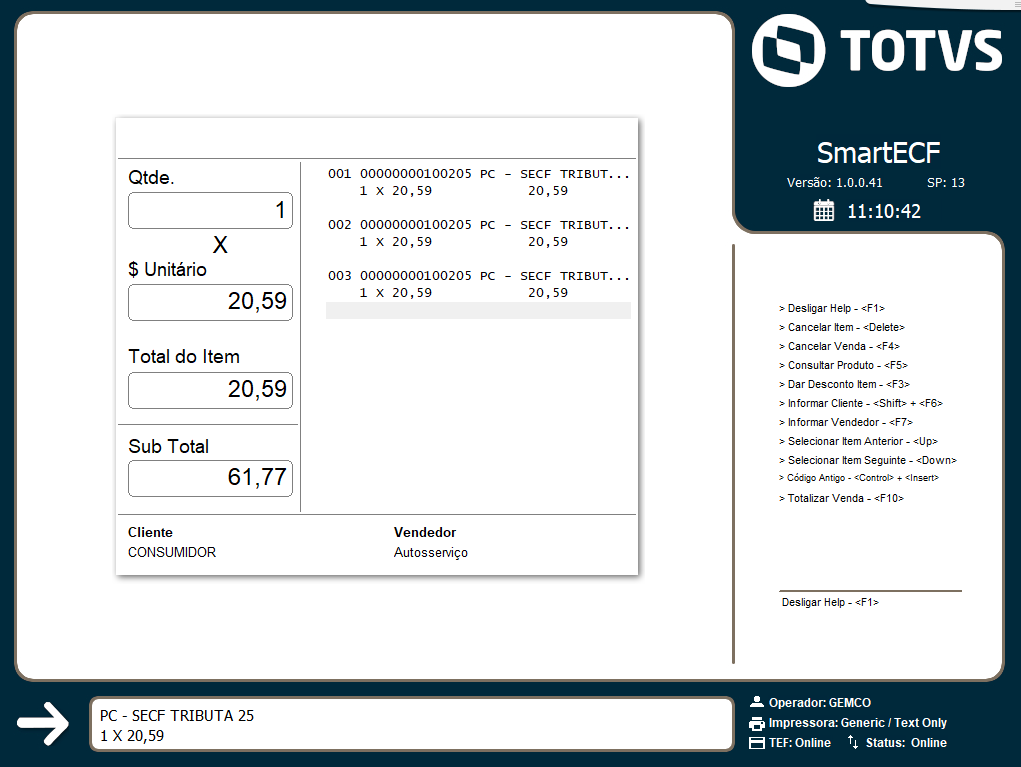Image resolution: width=1021 pixels, height=767 pixels.
Task: Click the Sub Total label
Action: (169, 446)
